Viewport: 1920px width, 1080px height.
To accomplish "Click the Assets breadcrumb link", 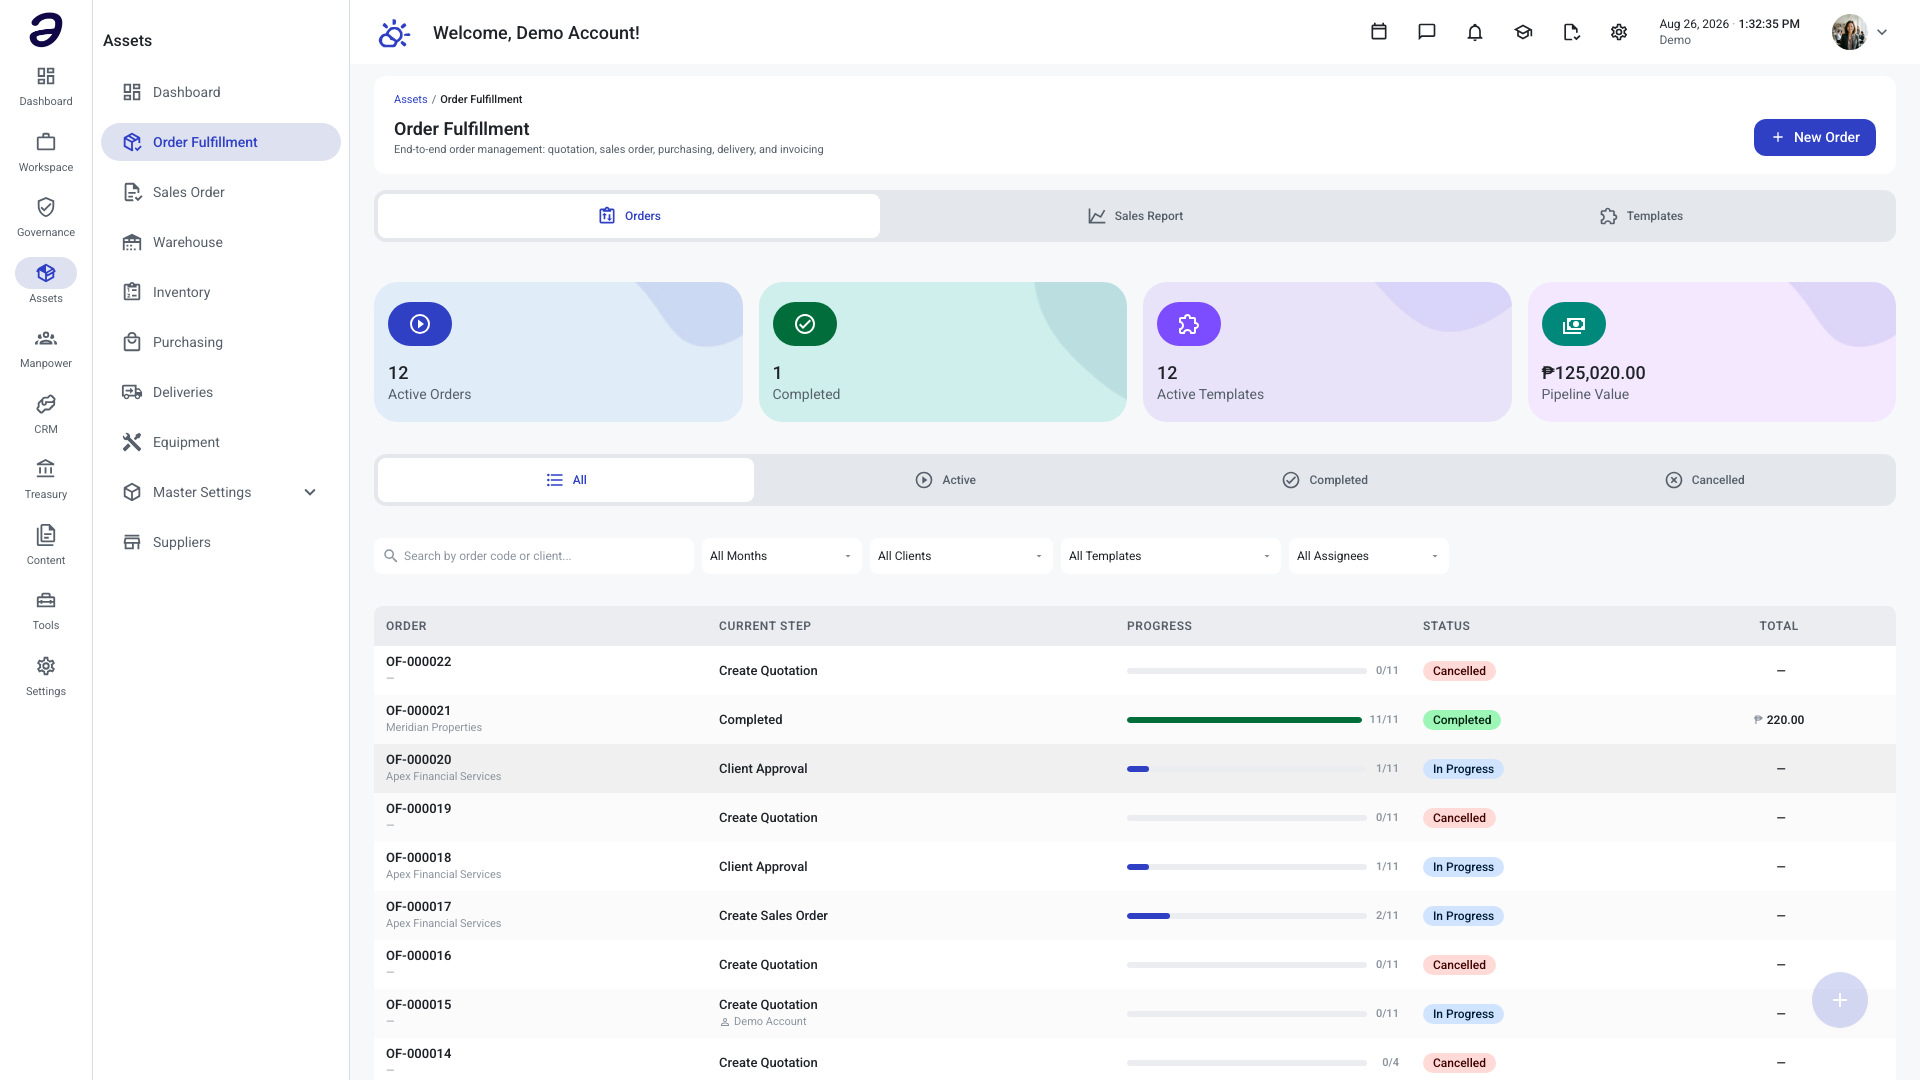I will (x=410, y=99).
